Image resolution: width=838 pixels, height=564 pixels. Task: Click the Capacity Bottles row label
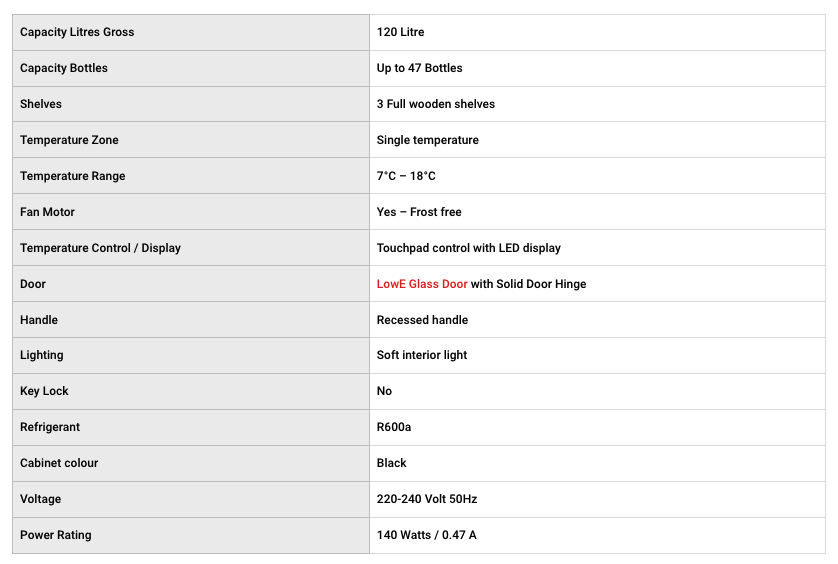64,68
